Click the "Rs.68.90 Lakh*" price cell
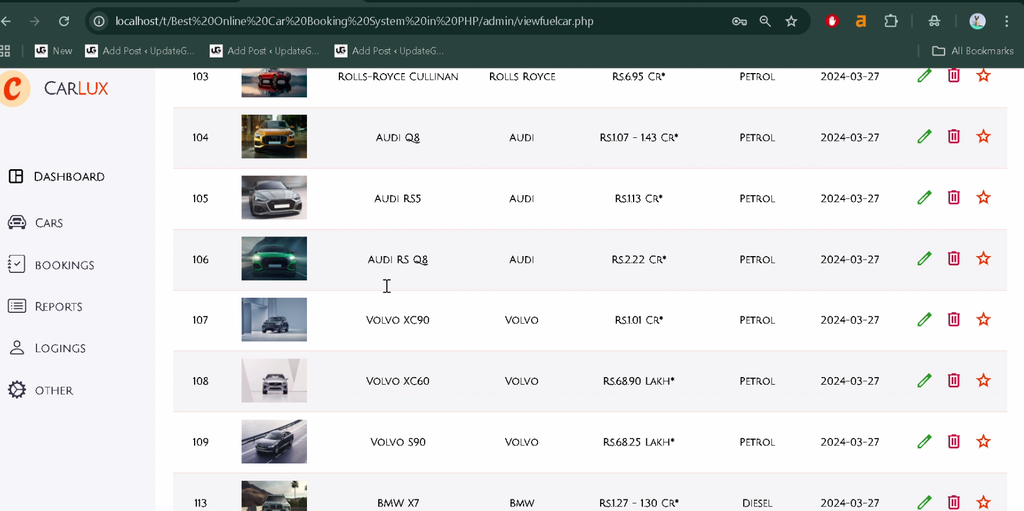 [x=639, y=381]
